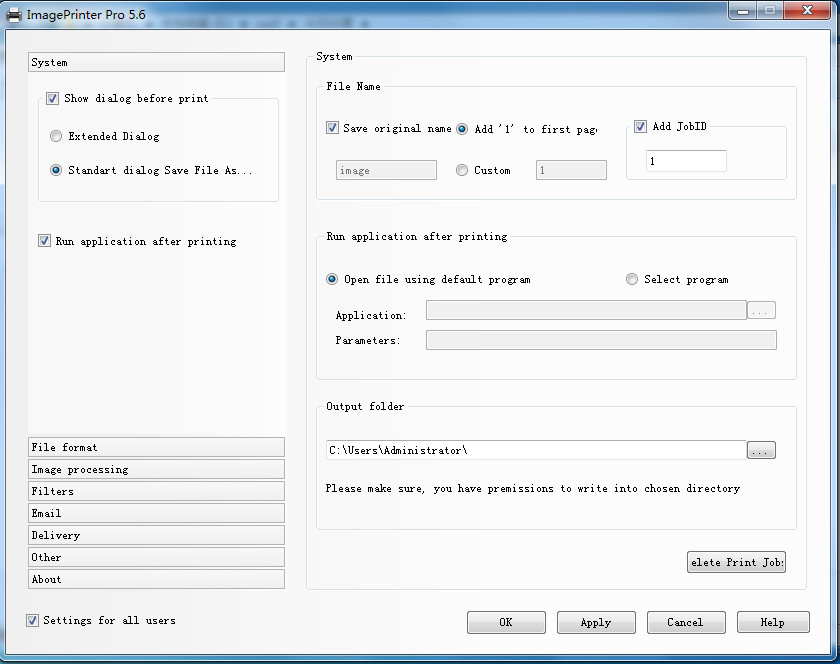Viewport: 840px width, 664px height.
Task: Click the Custom number field
Action: (572, 170)
